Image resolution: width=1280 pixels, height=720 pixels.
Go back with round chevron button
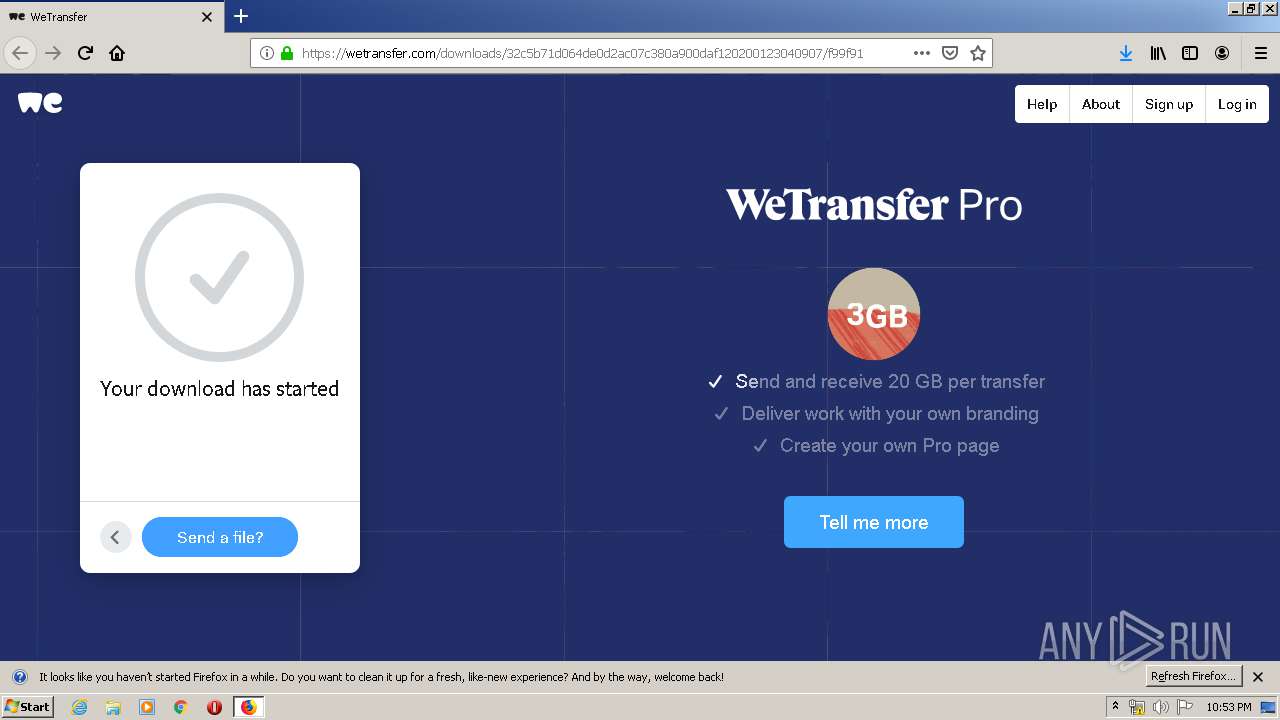coord(115,537)
